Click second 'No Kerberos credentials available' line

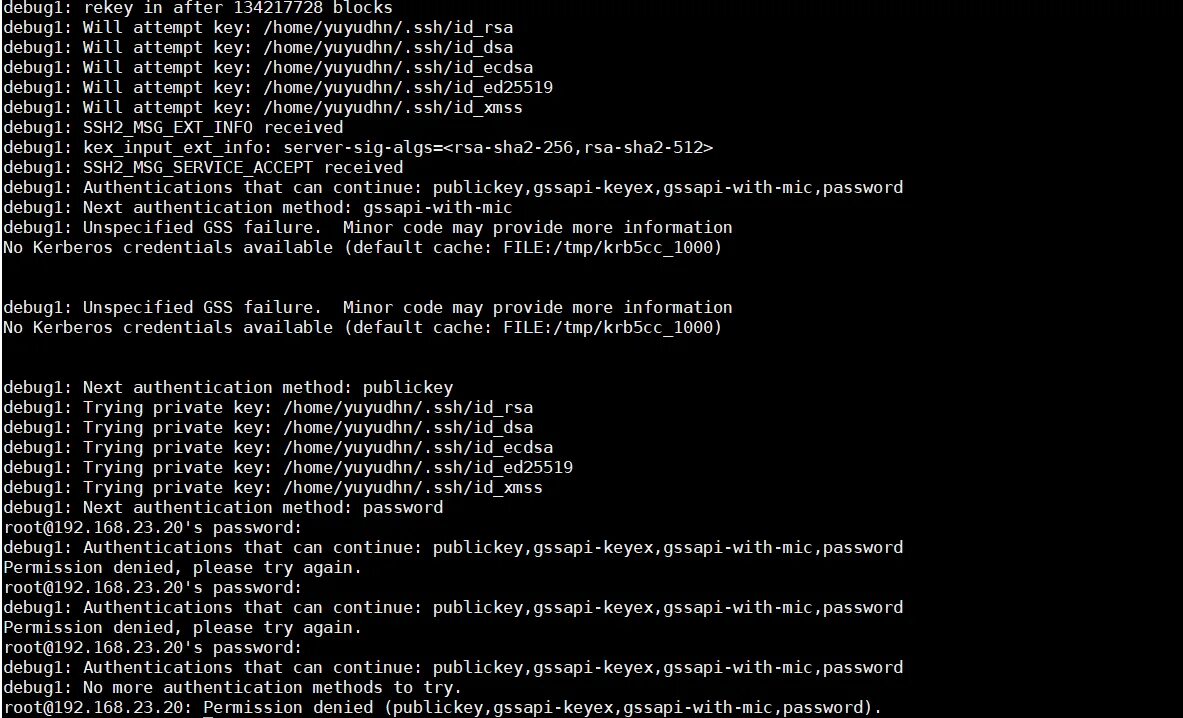coord(362,327)
